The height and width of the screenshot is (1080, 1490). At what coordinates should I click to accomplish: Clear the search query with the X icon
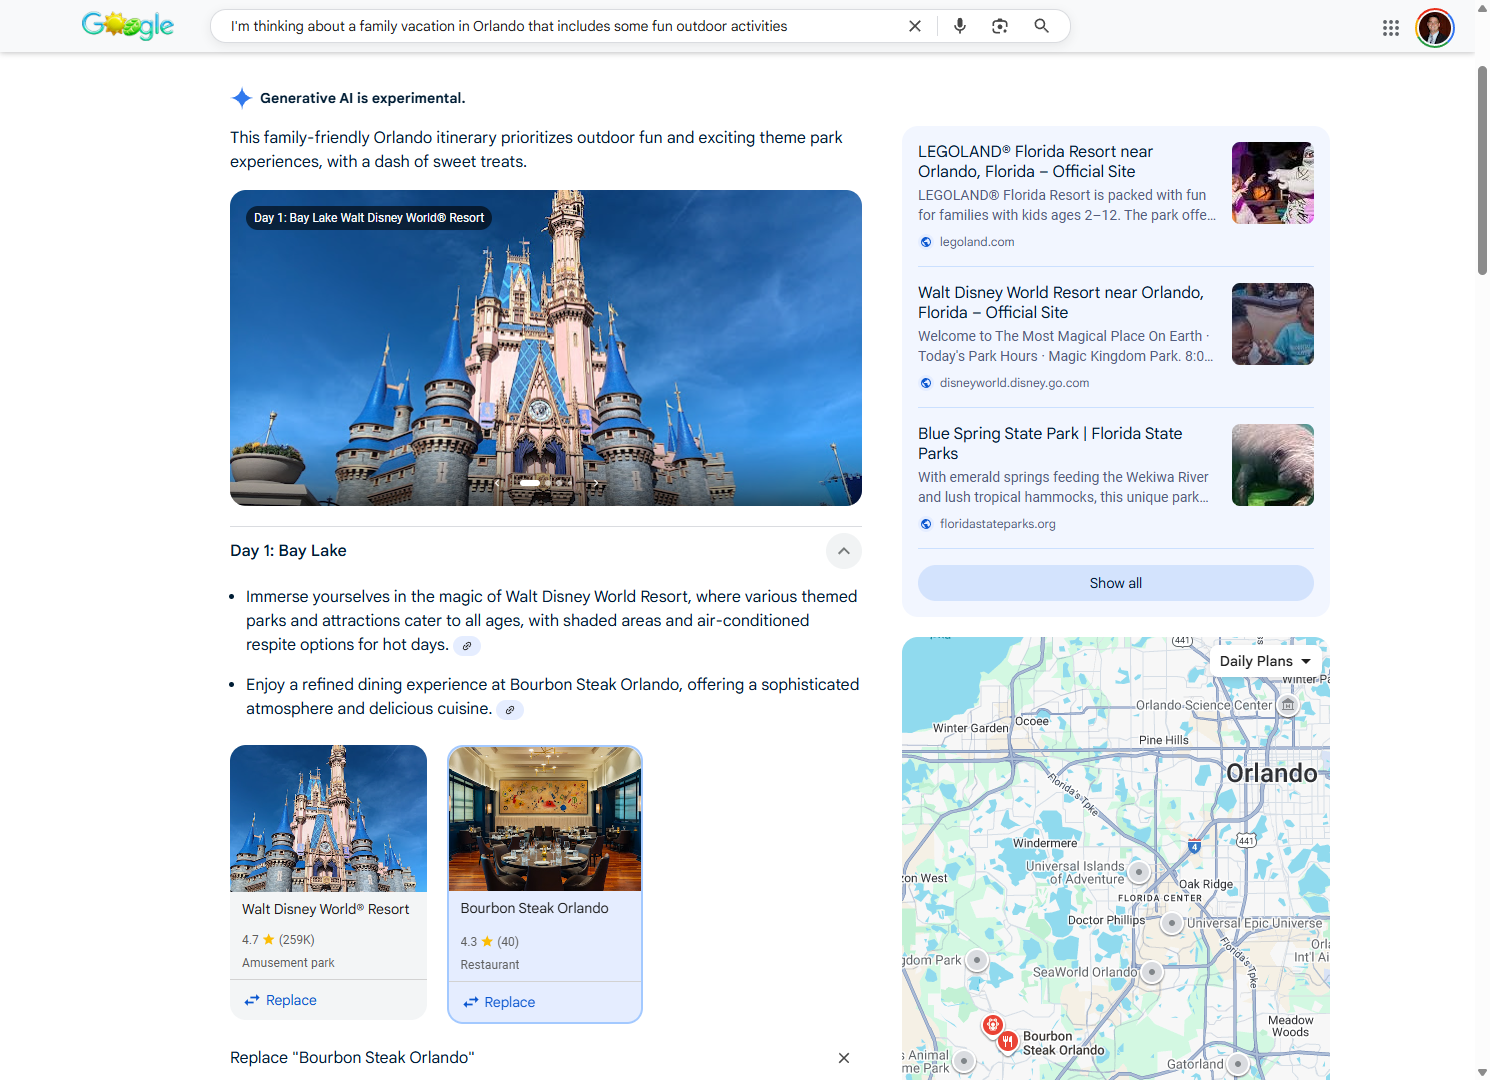pyautogui.click(x=914, y=25)
